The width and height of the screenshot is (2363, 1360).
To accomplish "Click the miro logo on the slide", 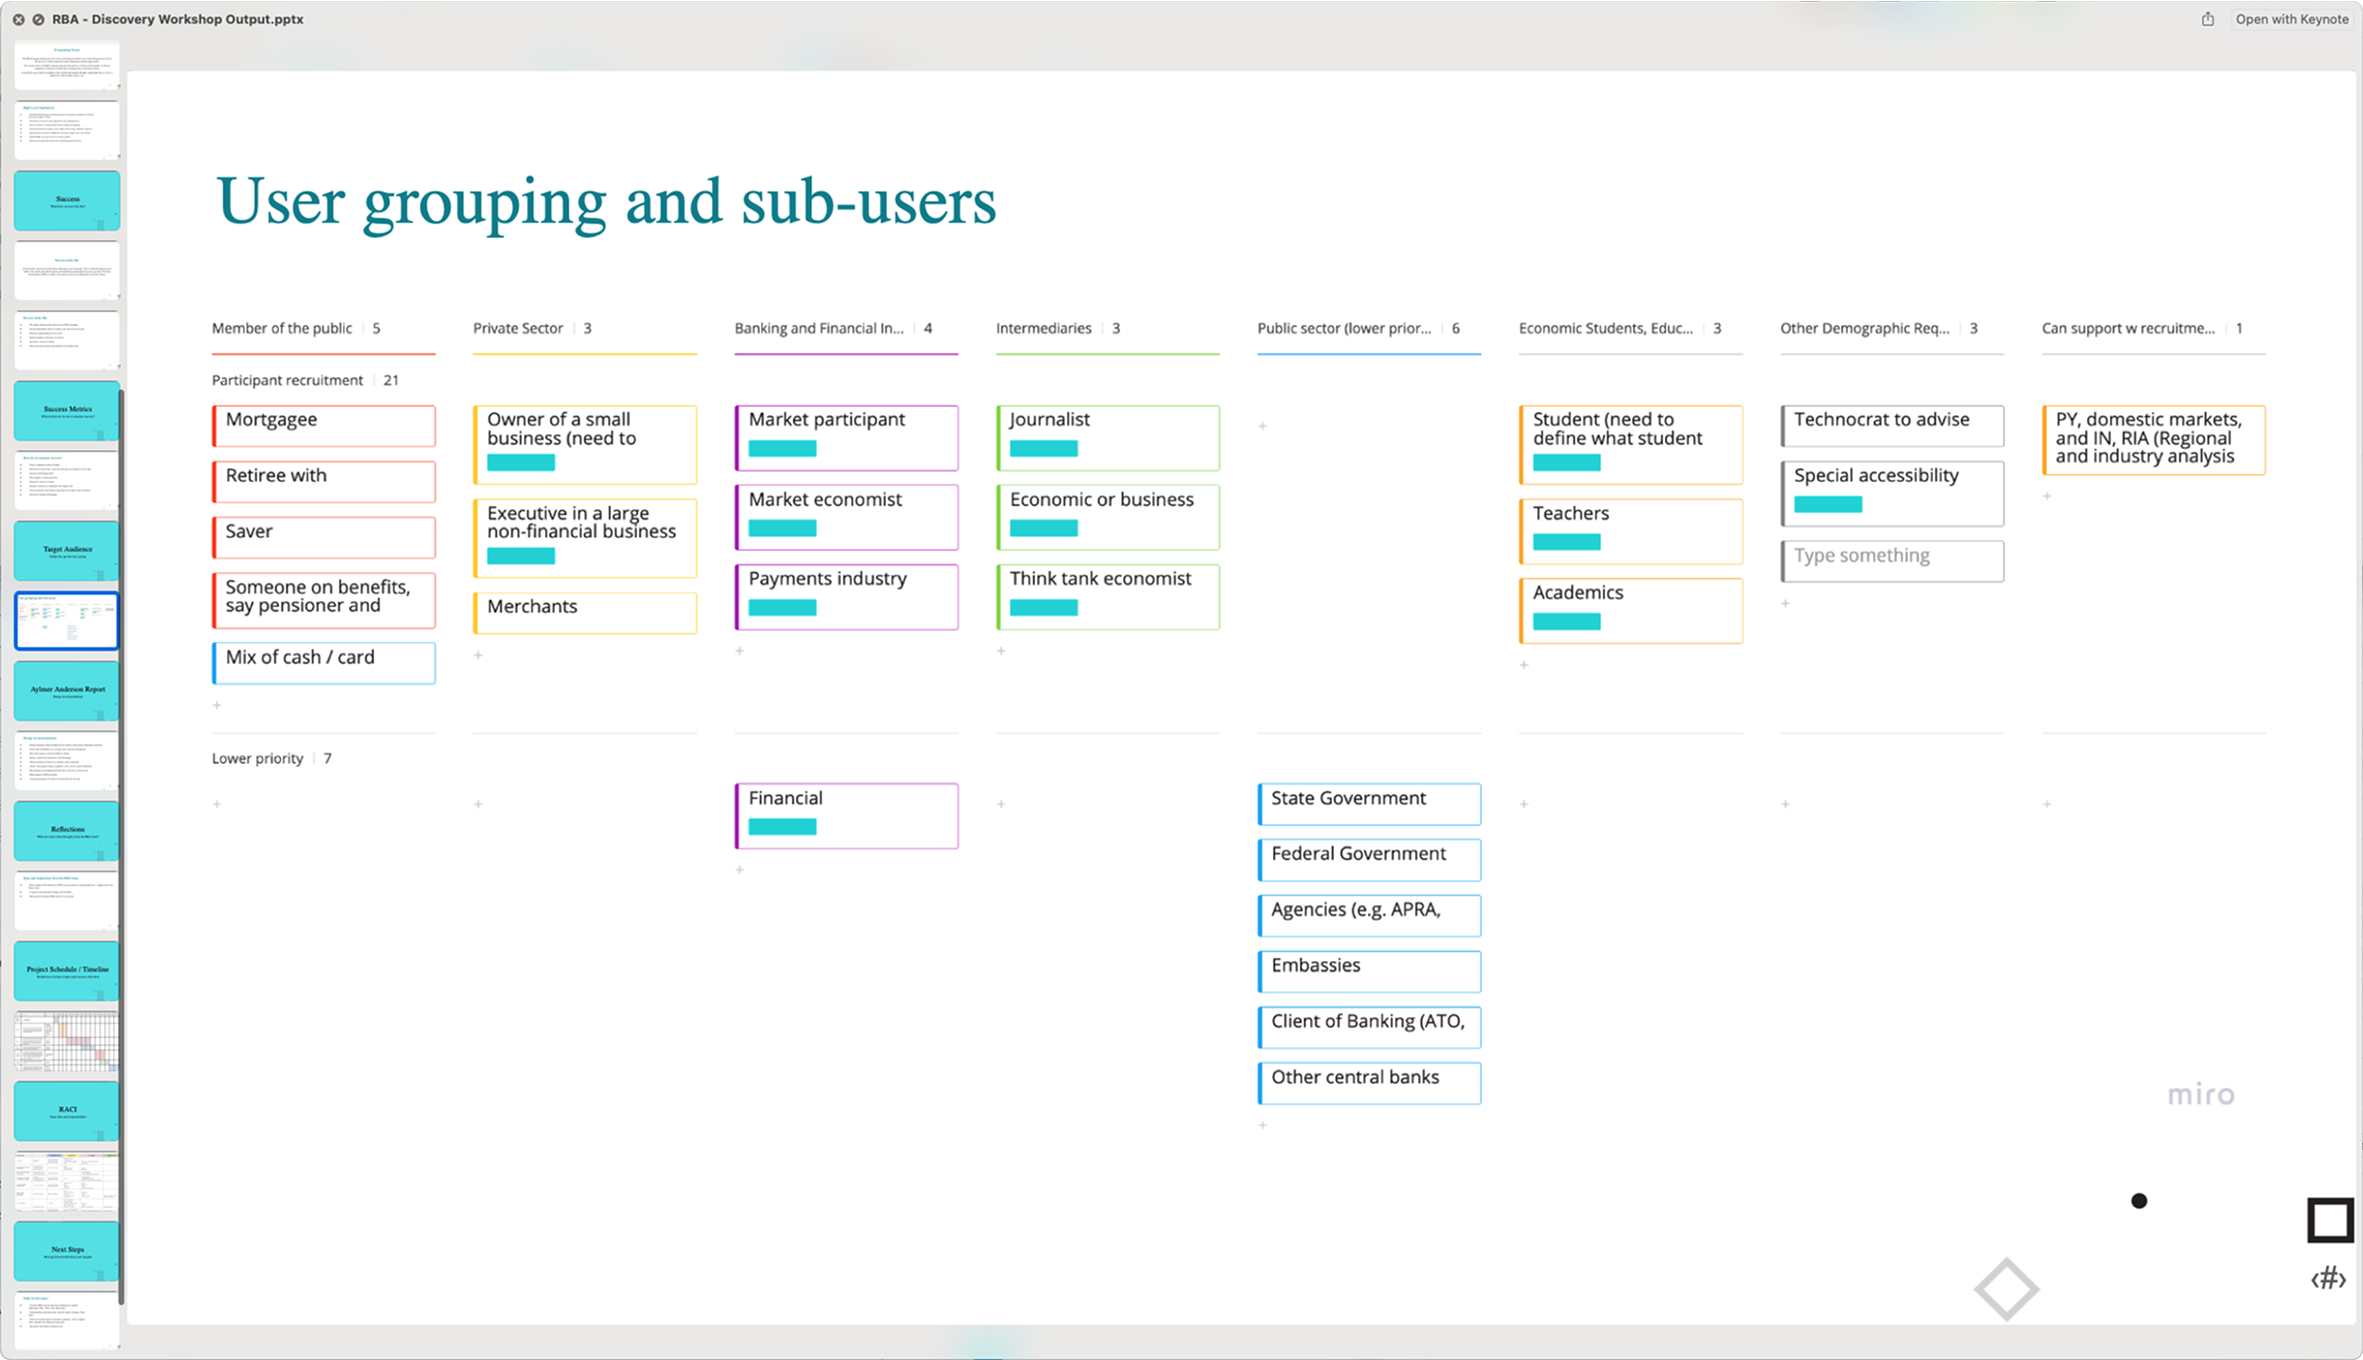I will (x=2200, y=1095).
